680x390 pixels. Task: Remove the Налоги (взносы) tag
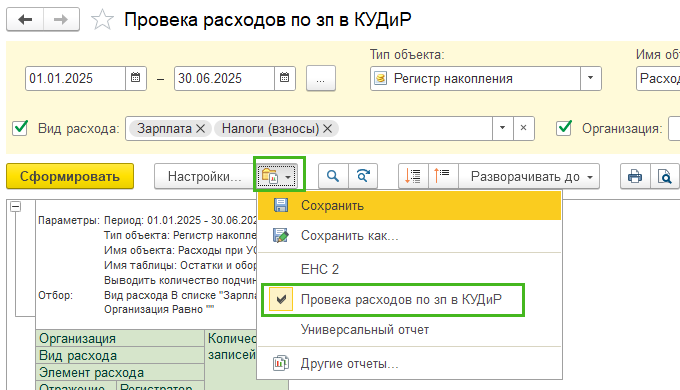coord(327,128)
